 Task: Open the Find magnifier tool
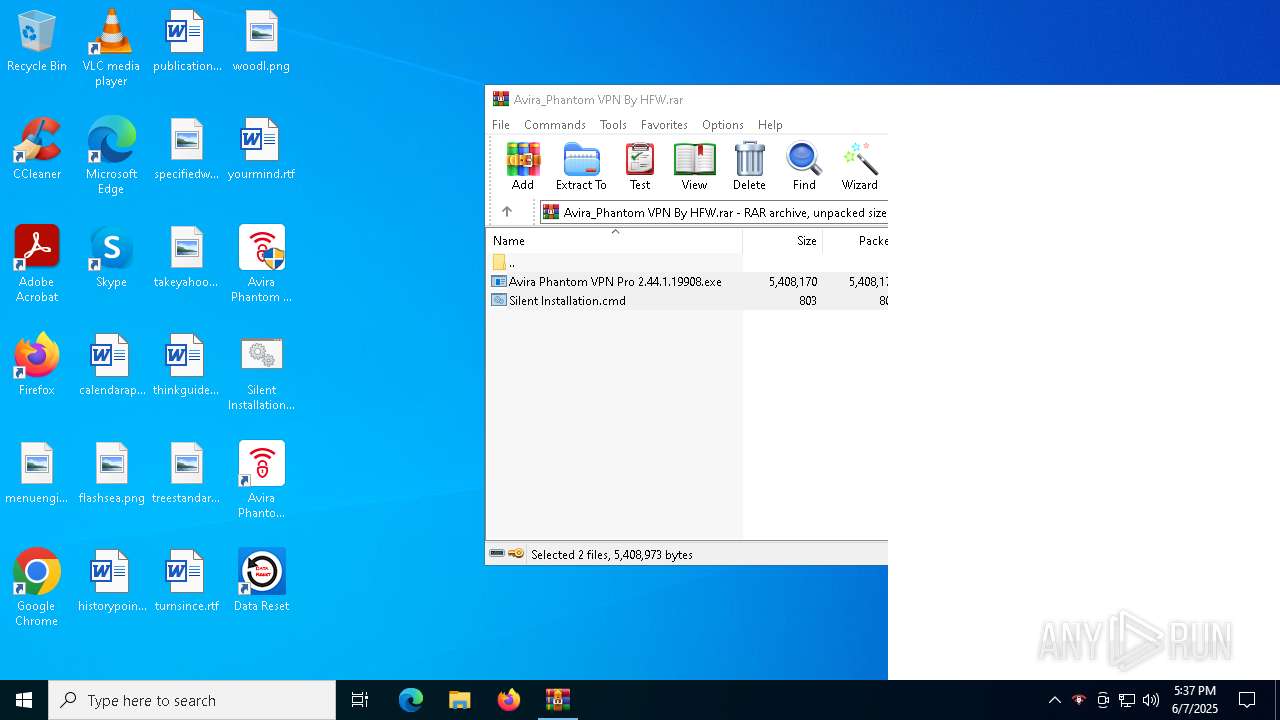pyautogui.click(x=804, y=166)
